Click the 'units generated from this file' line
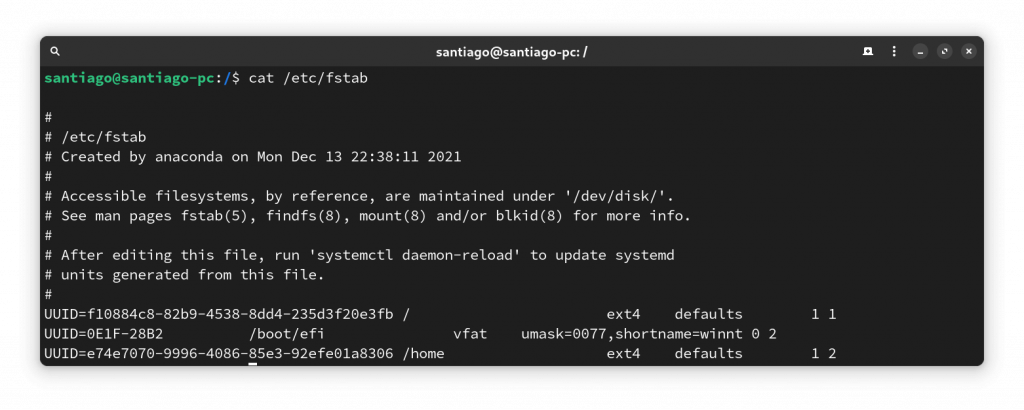The height and width of the screenshot is (410, 1024). coord(185,274)
